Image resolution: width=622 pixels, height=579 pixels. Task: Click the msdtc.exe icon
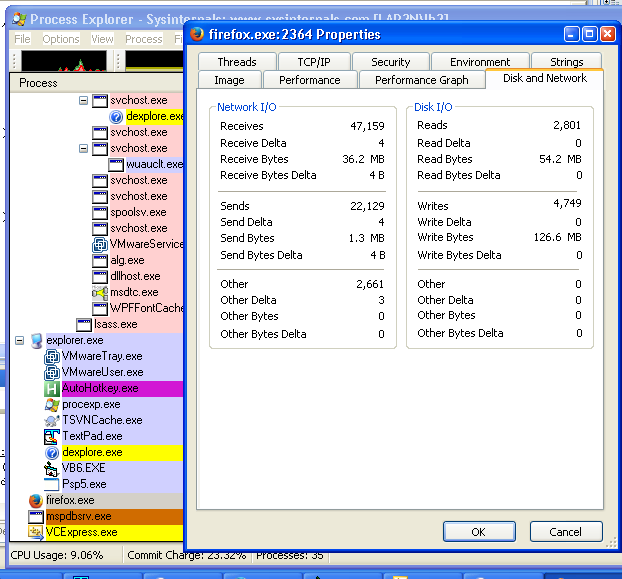click(100, 293)
